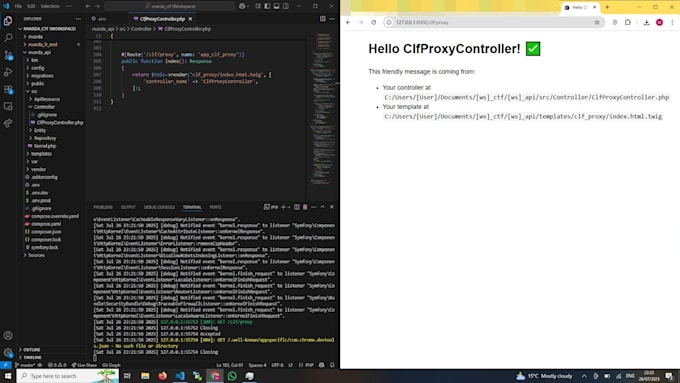The image size is (680, 383).
Task: Open the Search view in activity bar
Action: pos(8,38)
